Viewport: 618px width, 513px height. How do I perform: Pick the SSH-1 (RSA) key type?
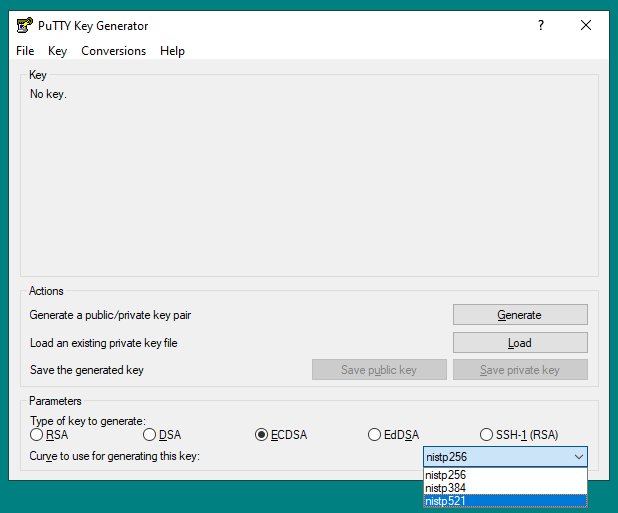(488, 435)
